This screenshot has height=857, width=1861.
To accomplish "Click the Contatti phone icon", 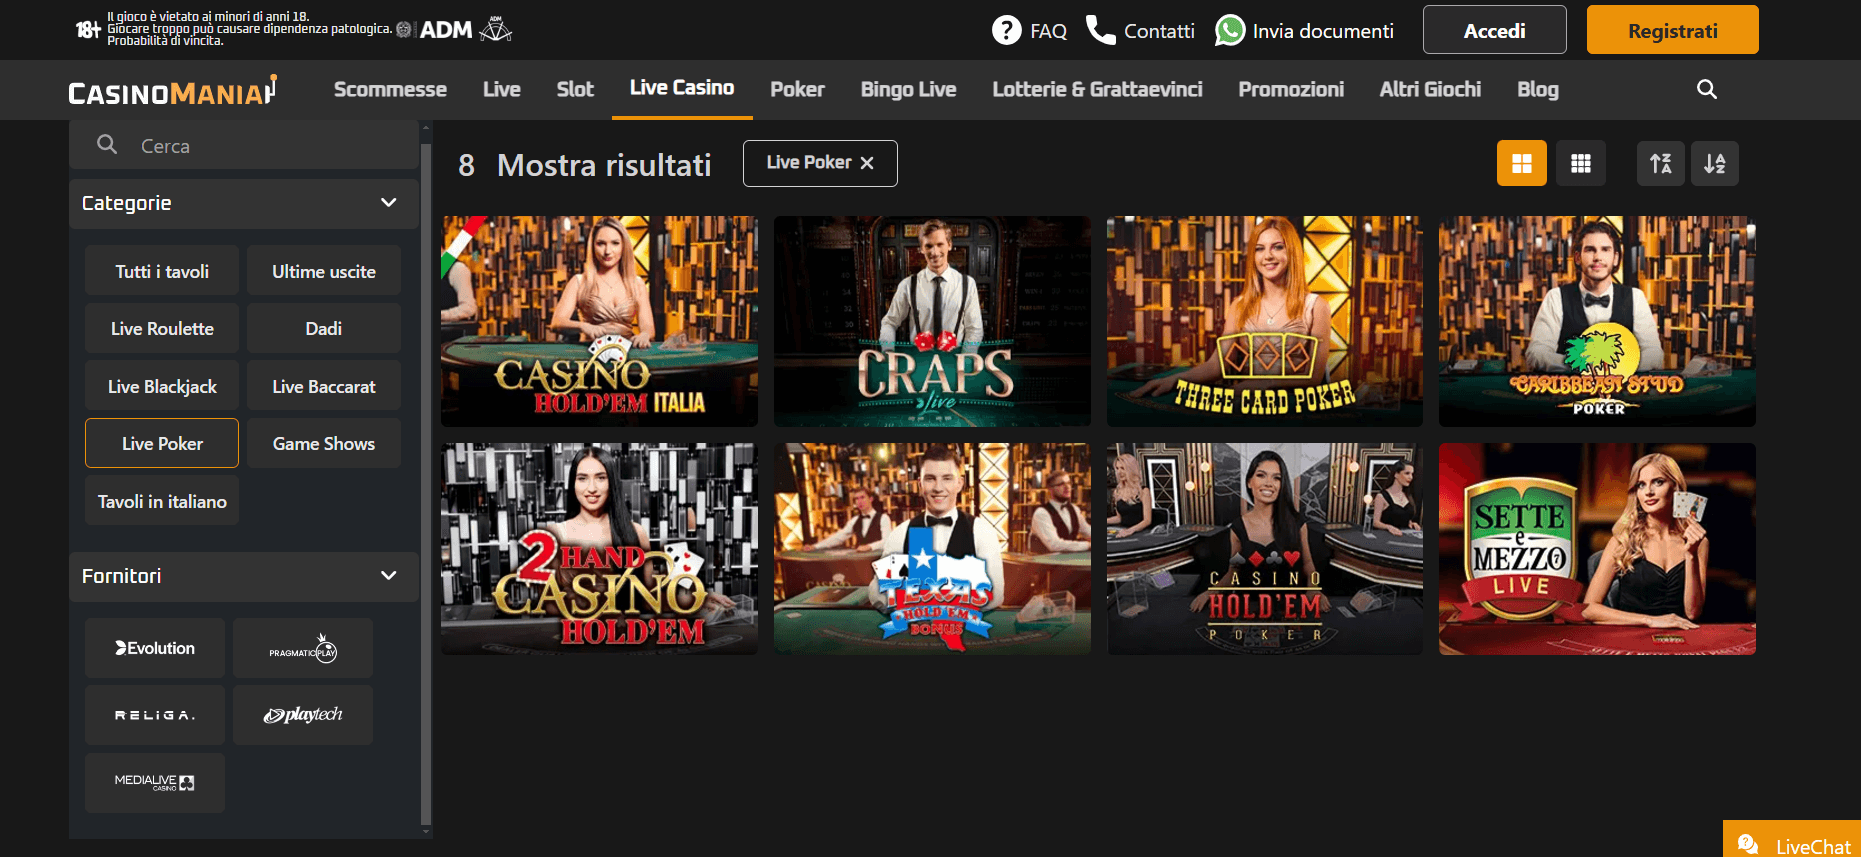I will click(x=1100, y=30).
